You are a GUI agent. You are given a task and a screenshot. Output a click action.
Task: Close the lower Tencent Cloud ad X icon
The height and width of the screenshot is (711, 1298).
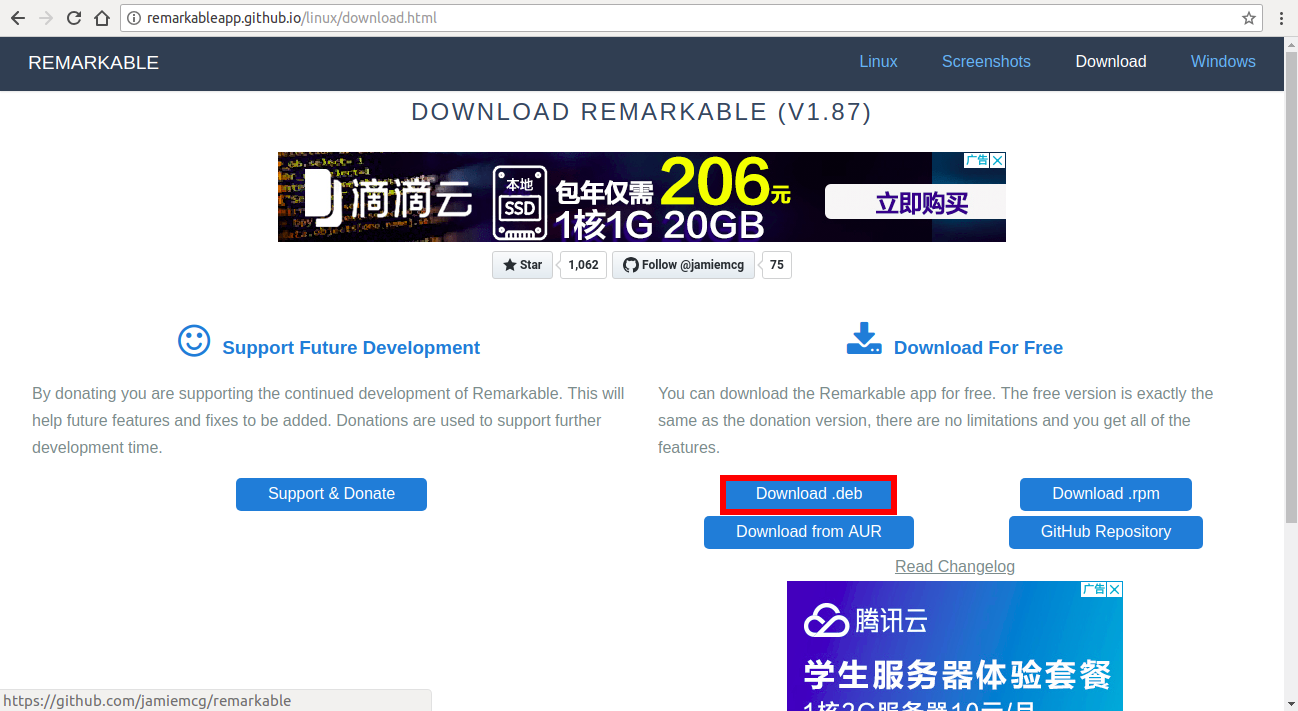1115,589
